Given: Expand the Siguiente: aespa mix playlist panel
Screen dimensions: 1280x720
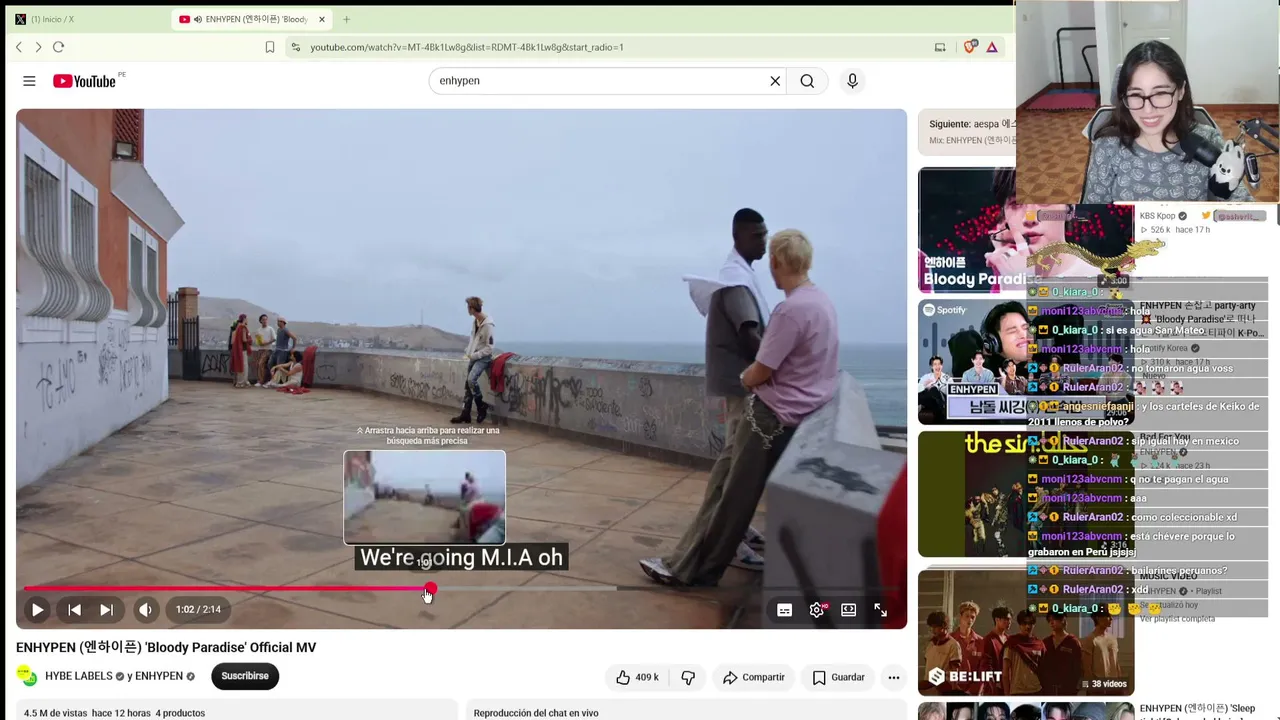Looking at the screenshot, I should pos(967,132).
